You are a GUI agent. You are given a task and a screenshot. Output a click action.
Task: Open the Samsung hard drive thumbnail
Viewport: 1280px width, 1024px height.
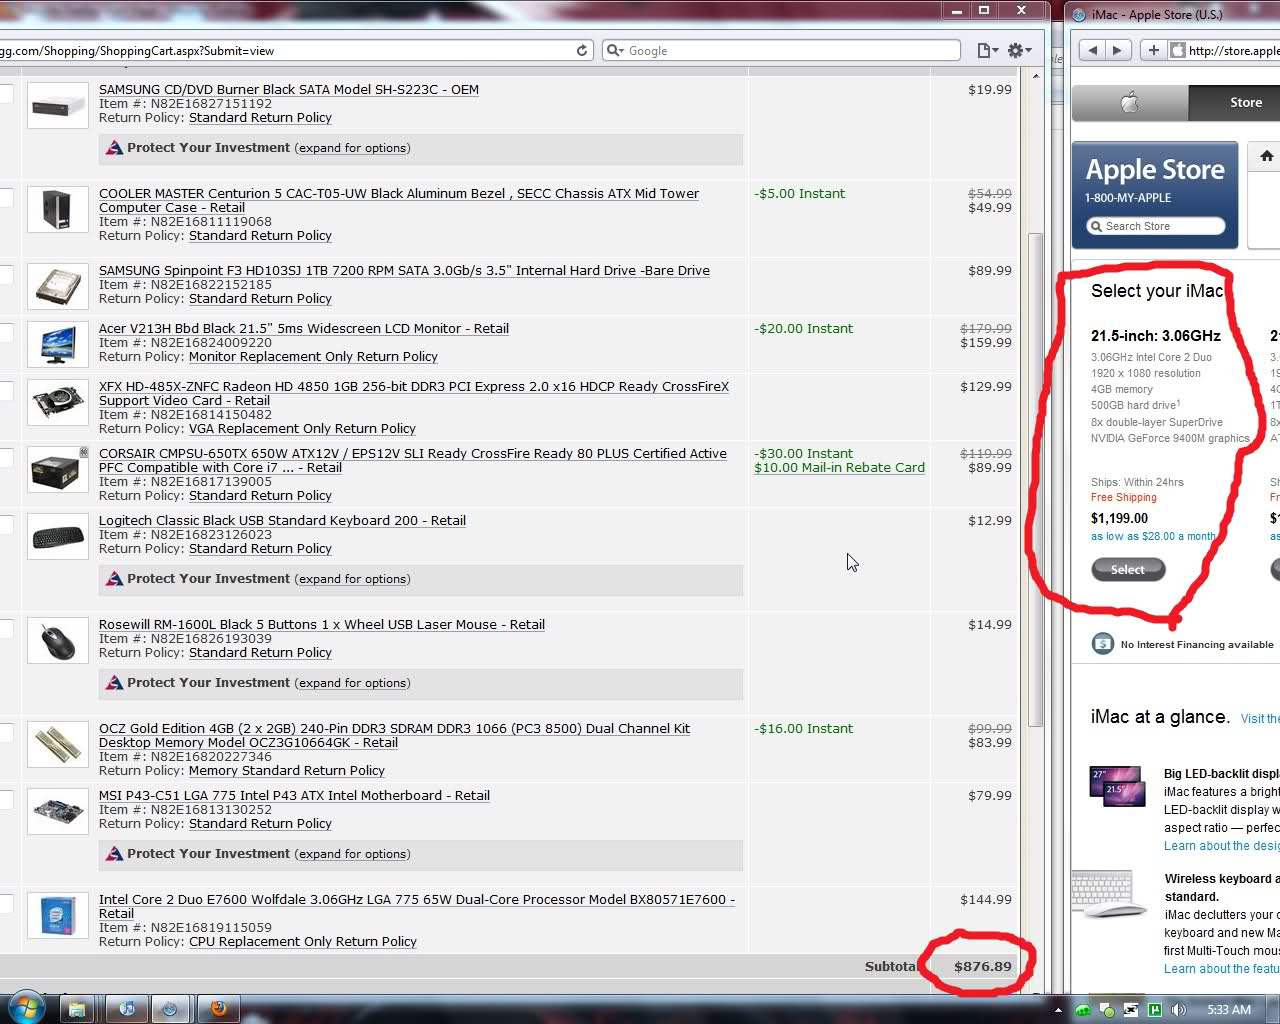[58, 286]
